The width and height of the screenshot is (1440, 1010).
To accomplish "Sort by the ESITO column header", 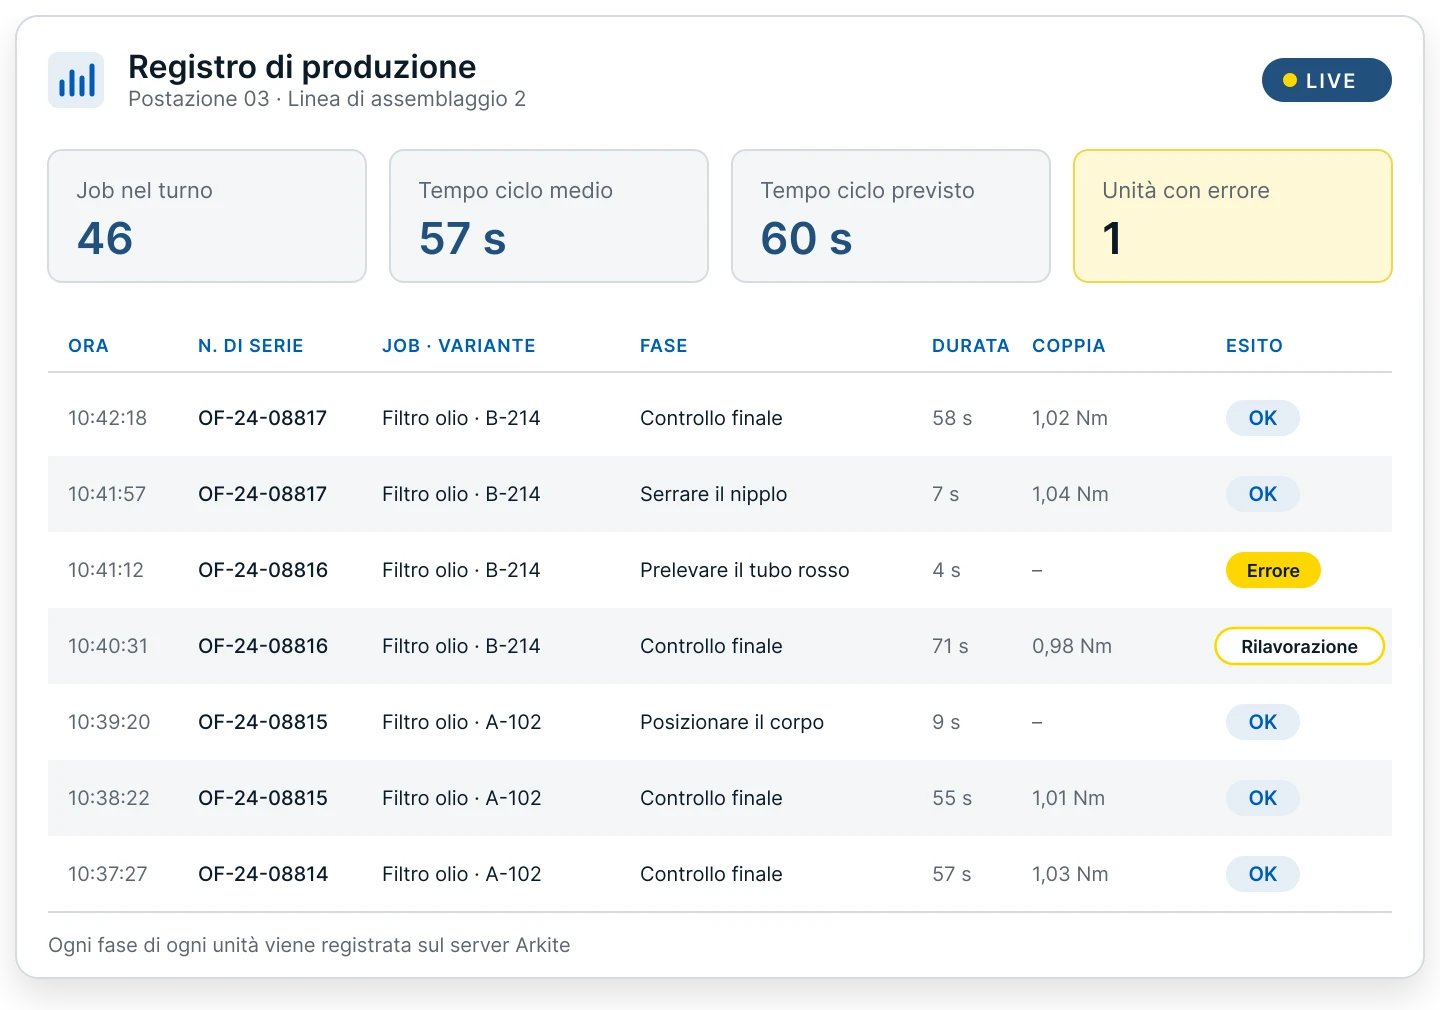I will pos(1254,346).
